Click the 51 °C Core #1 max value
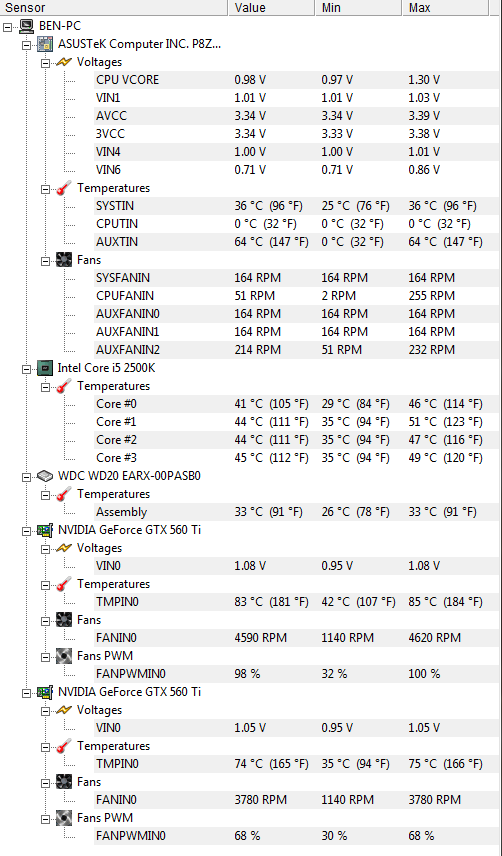502x856 pixels. click(445, 422)
